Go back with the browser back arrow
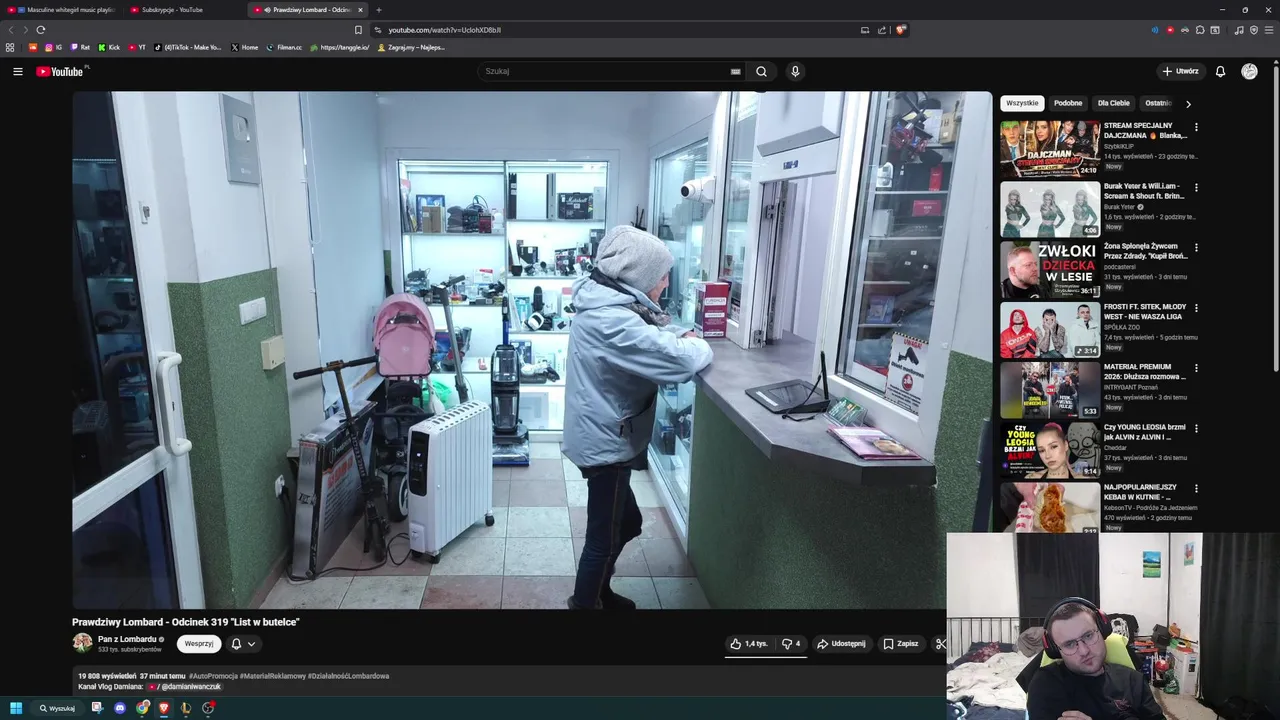The image size is (1280, 720). click(12, 30)
